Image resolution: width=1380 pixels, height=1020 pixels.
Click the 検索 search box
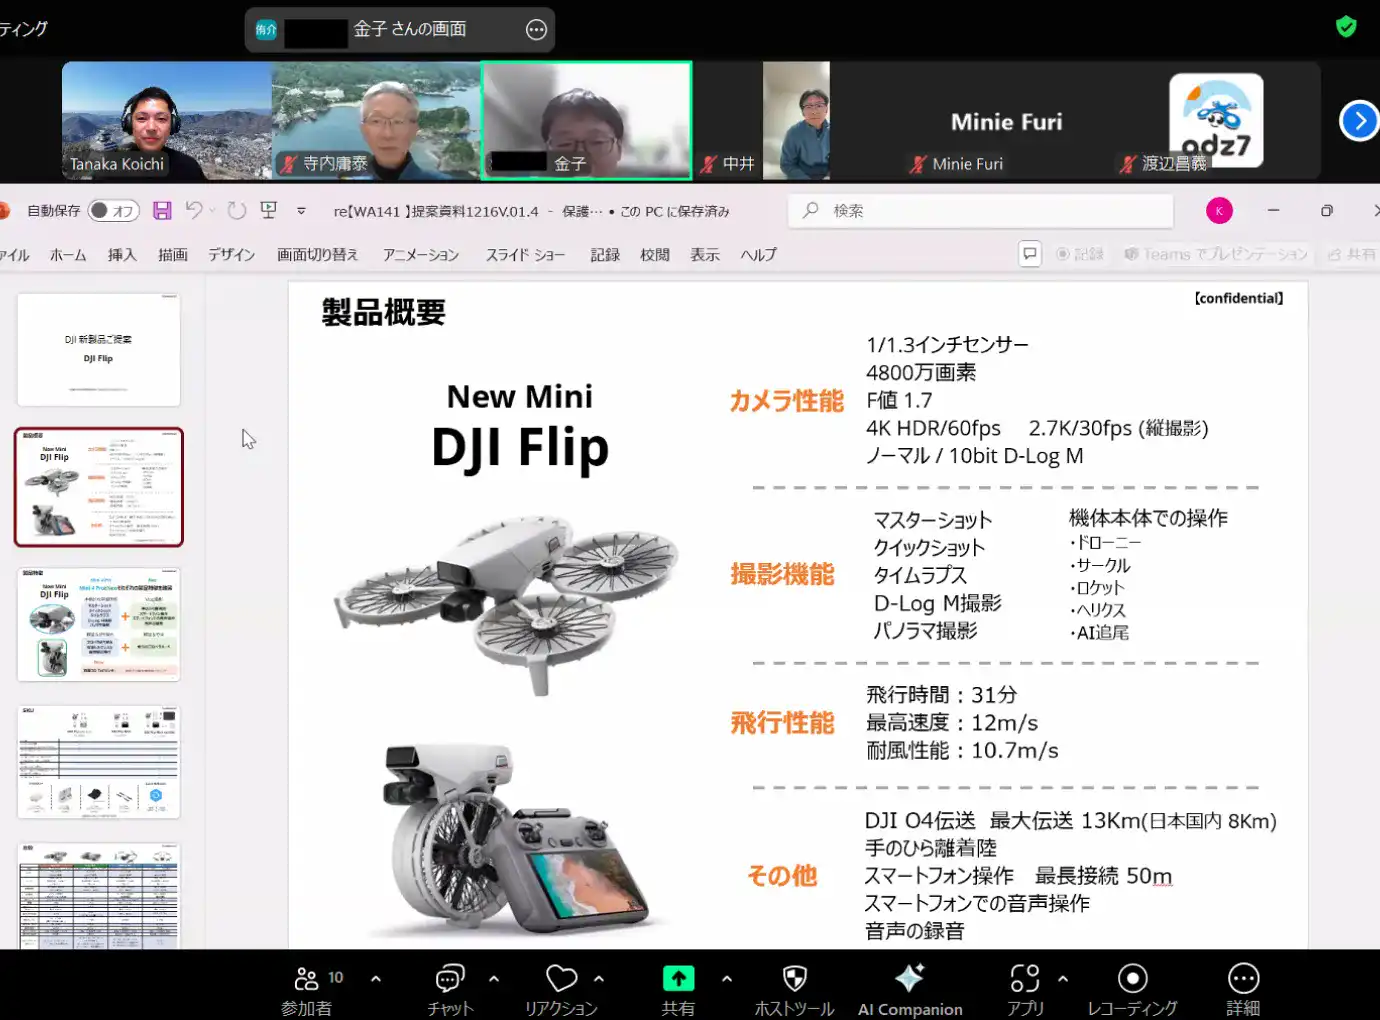pos(981,211)
